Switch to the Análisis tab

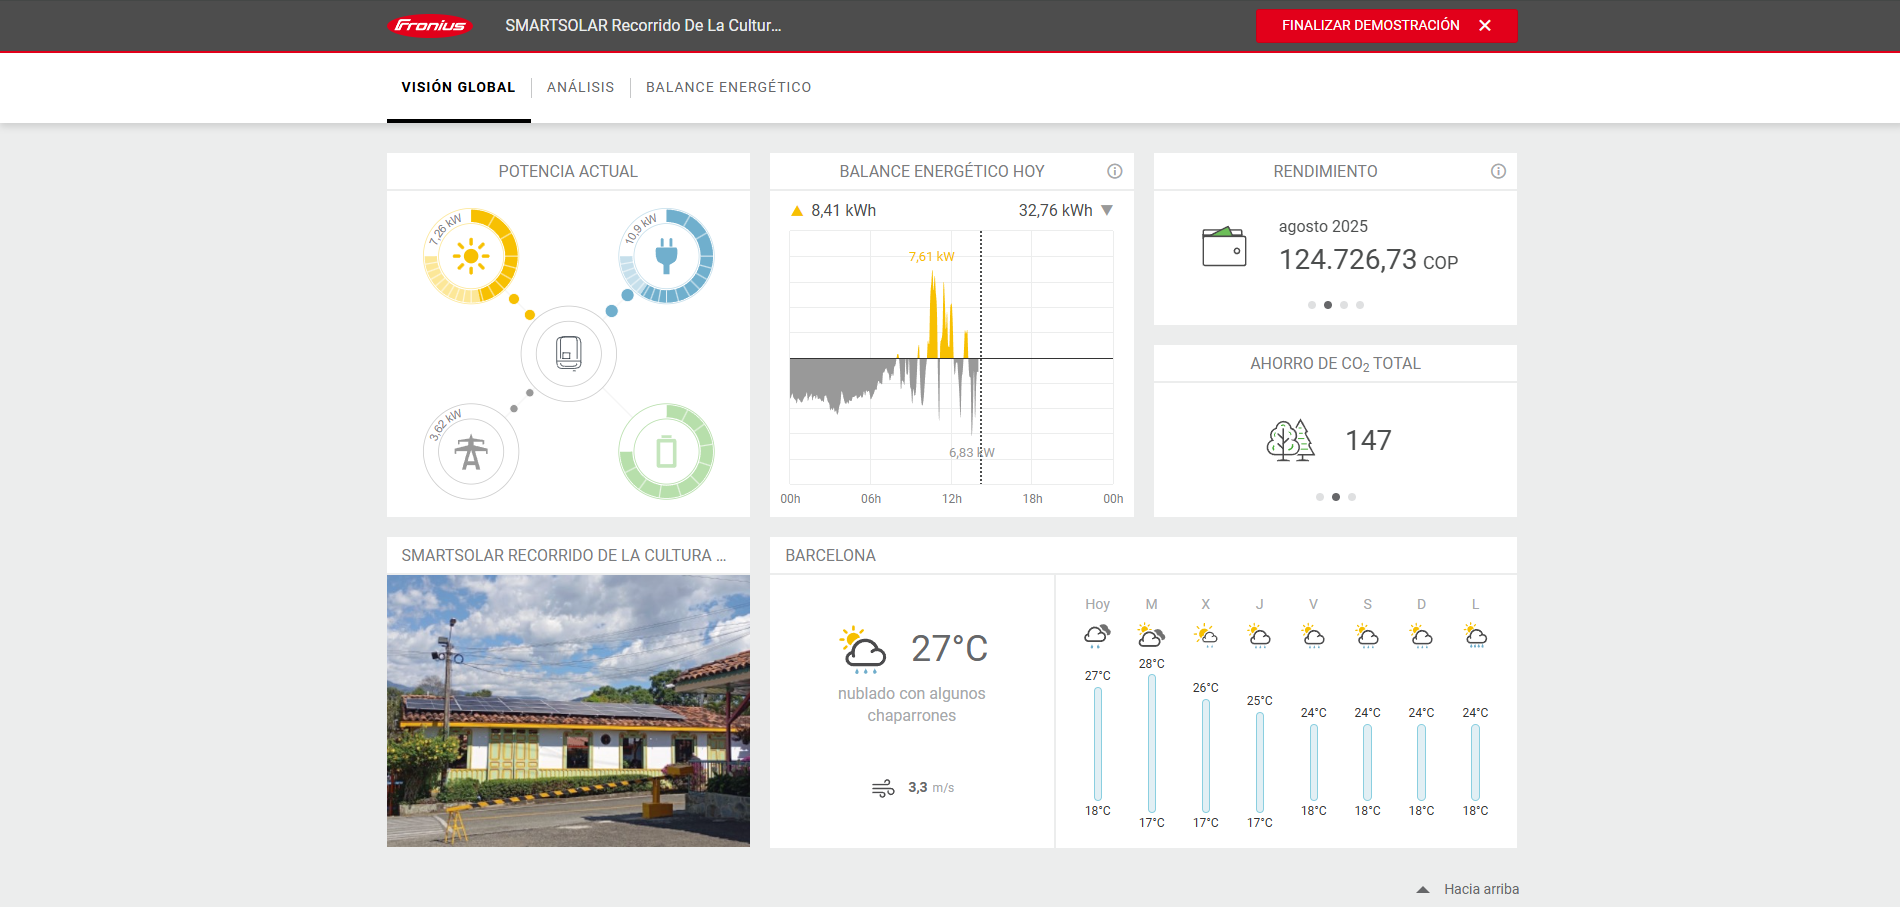[x=580, y=87]
